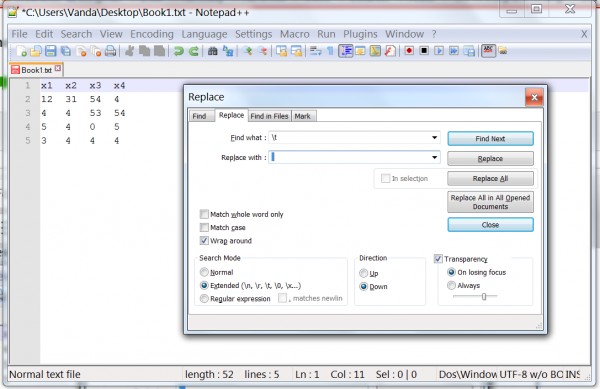Viewport: 600px width, 389px height.
Task: Open the File menu
Action: [x=20, y=34]
